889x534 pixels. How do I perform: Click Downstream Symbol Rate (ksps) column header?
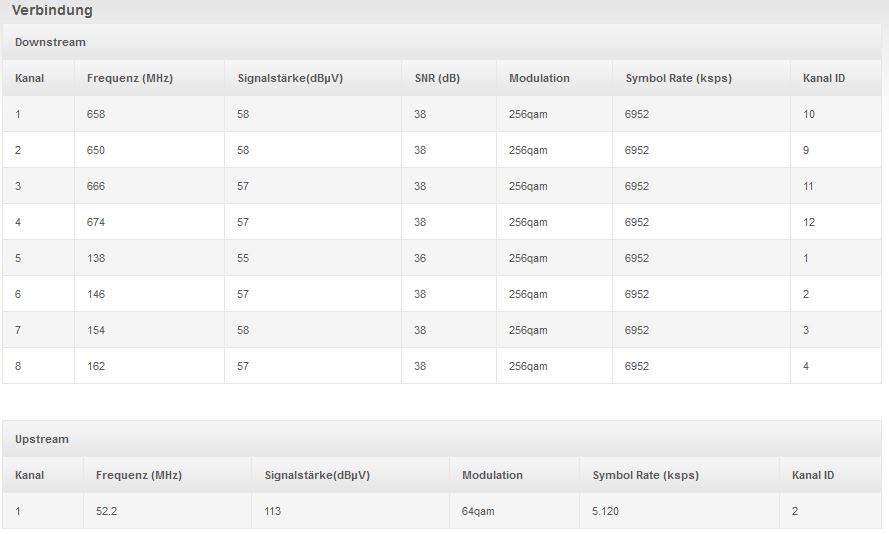pos(678,78)
